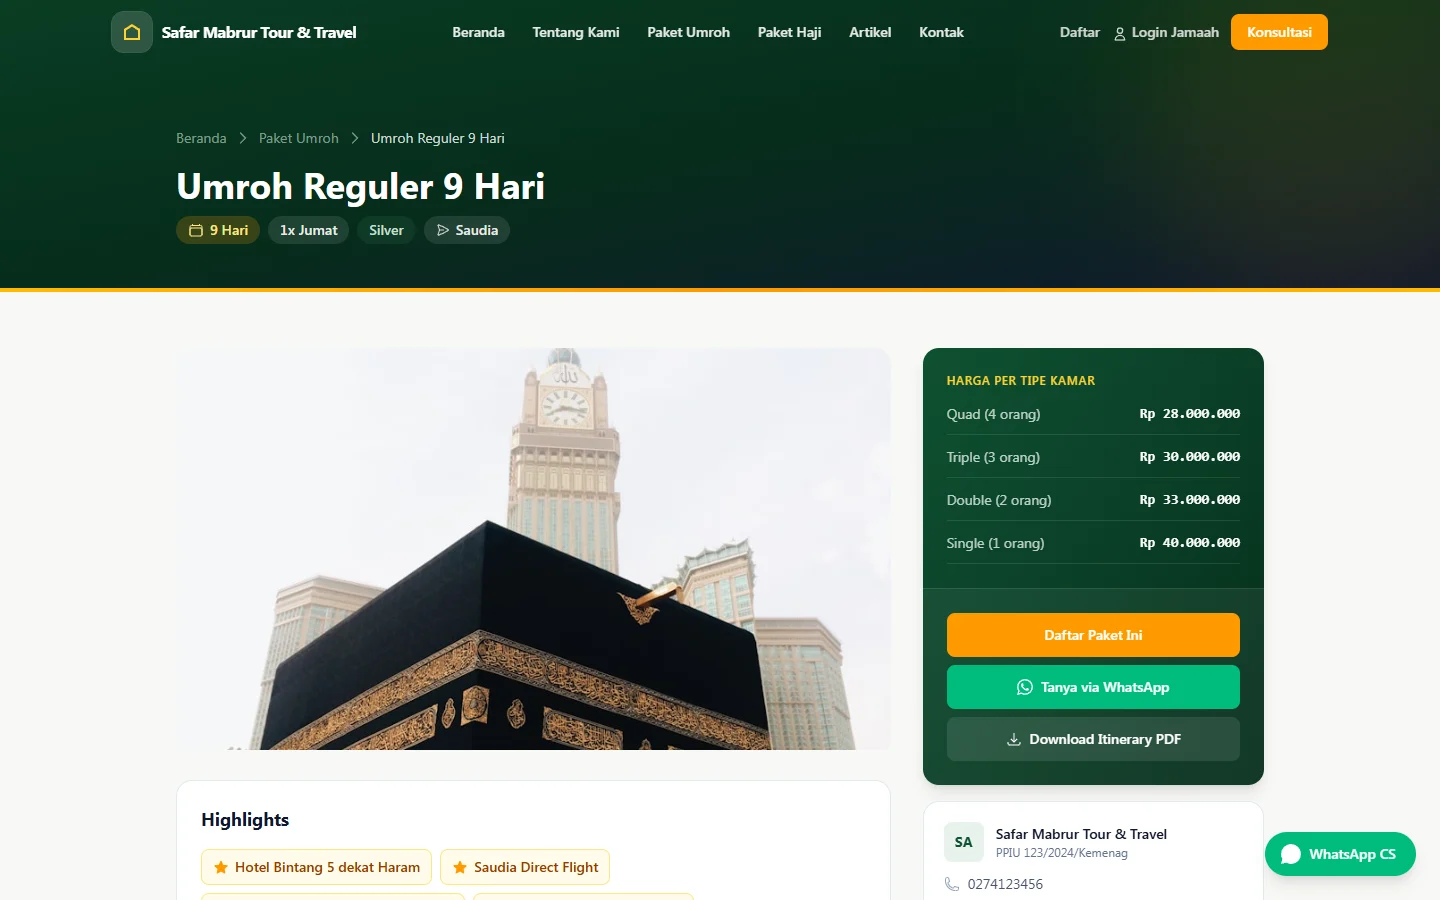Screen dimensions: 1440x900
Task: Click the download icon in Itinerary PDF button
Action: click(1014, 739)
